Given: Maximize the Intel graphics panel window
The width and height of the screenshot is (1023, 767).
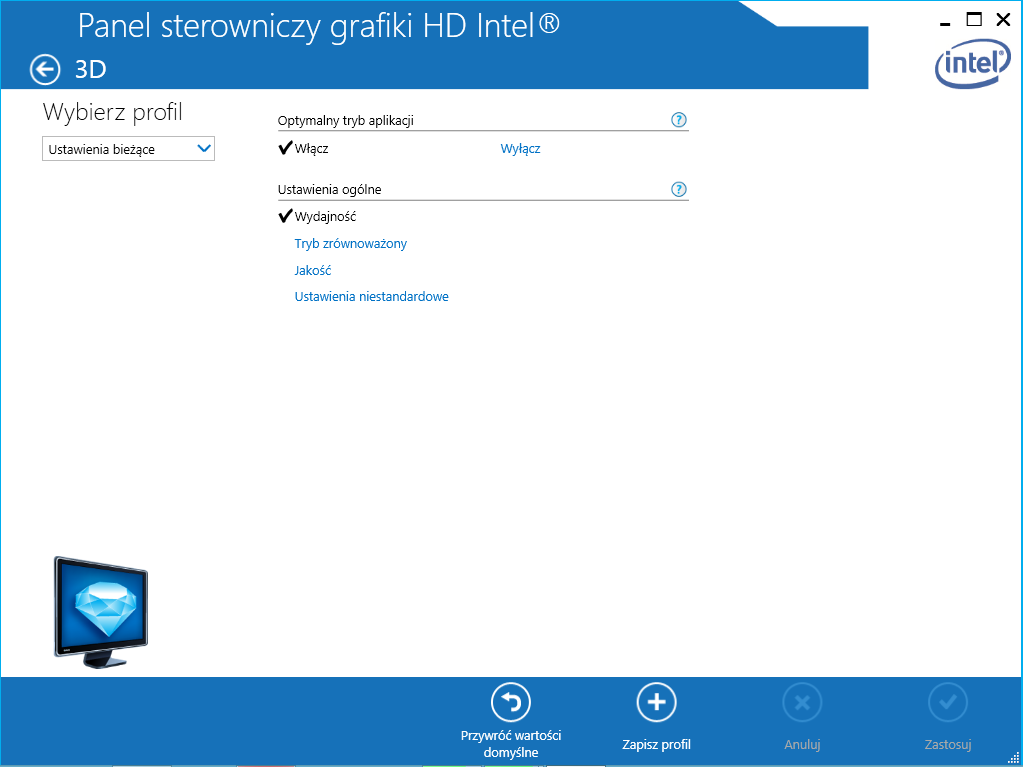Looking at the screenshot, I should (973, 20).
